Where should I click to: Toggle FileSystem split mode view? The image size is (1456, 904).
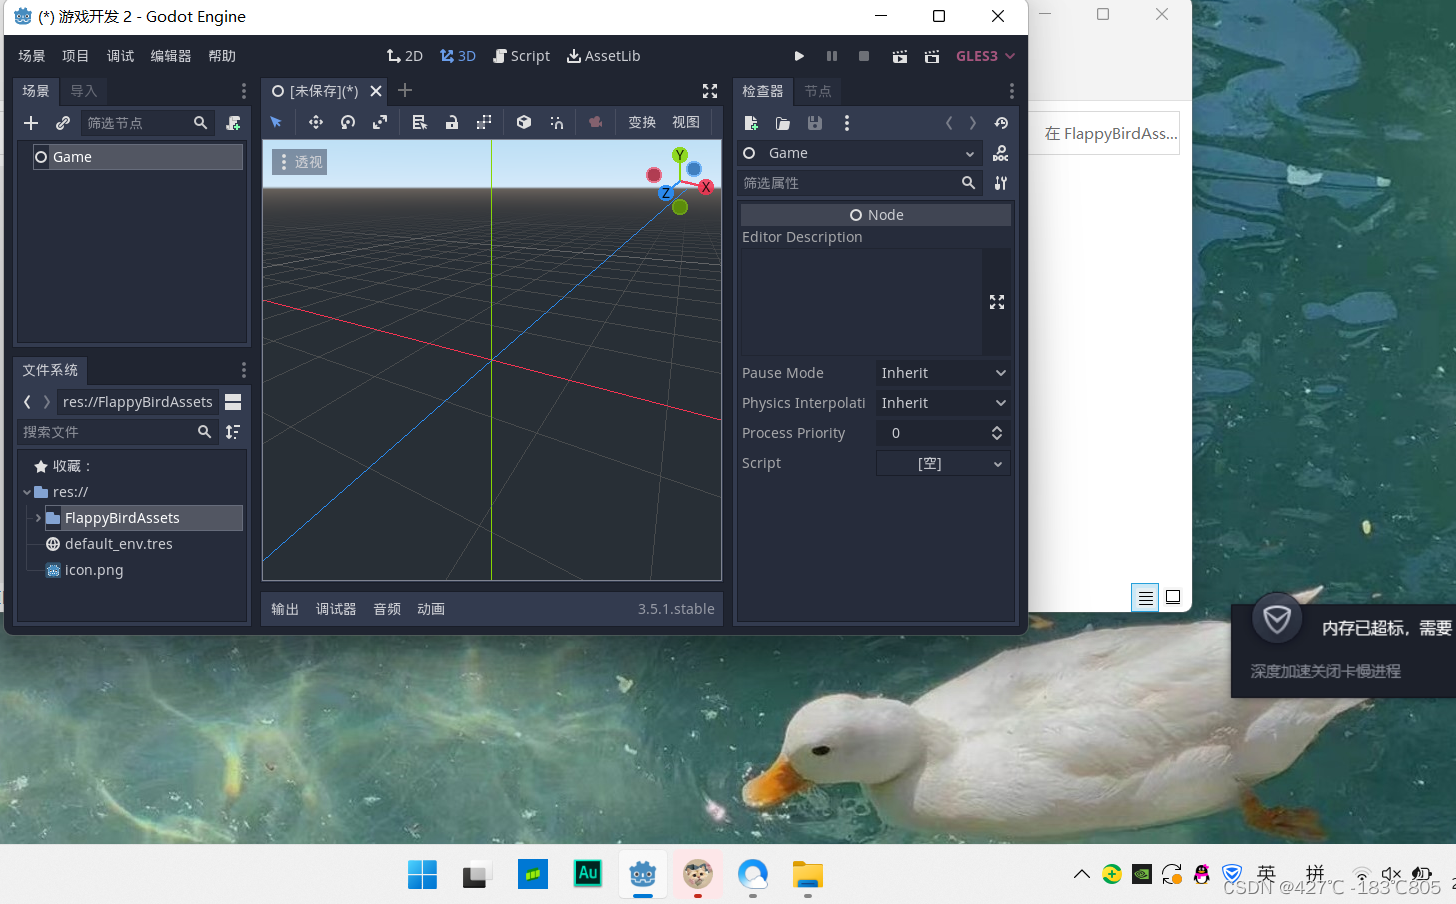pyautogui.click(x=233, y=402)
